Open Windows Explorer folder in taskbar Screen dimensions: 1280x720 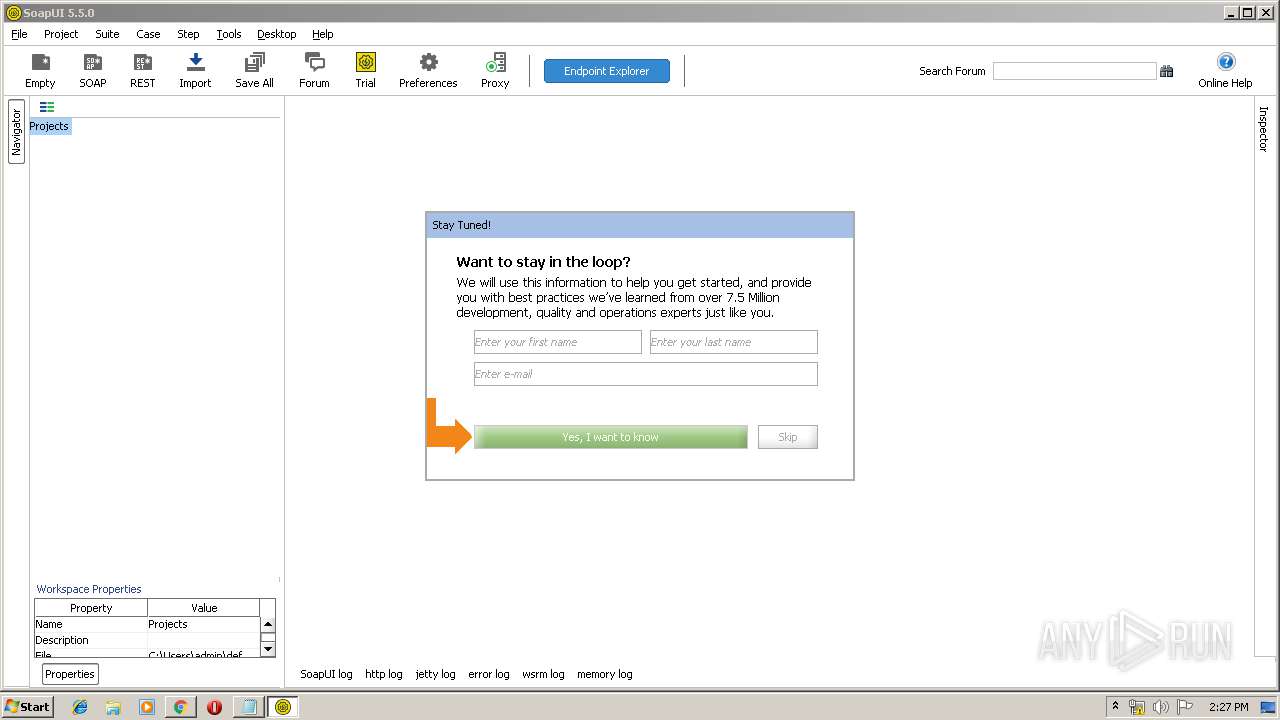[x=113, y=707]
